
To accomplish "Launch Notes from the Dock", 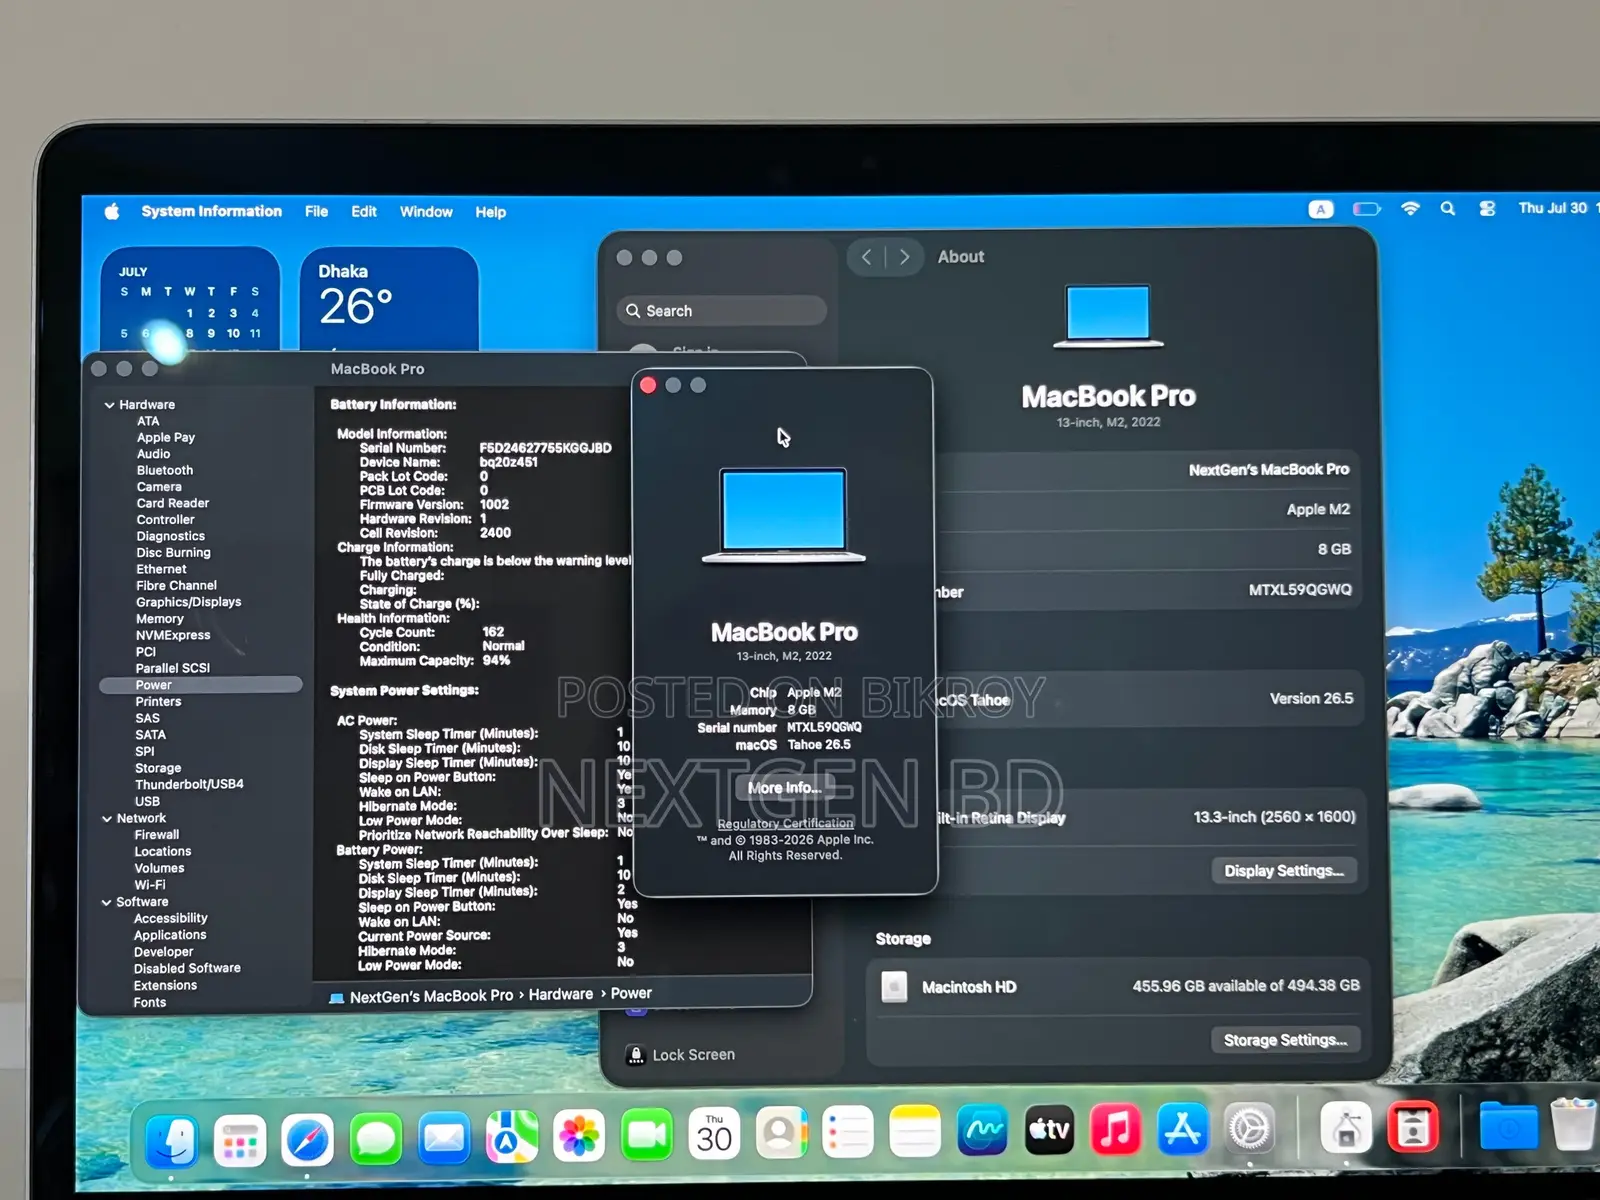I will click(x=915, y=1132).
